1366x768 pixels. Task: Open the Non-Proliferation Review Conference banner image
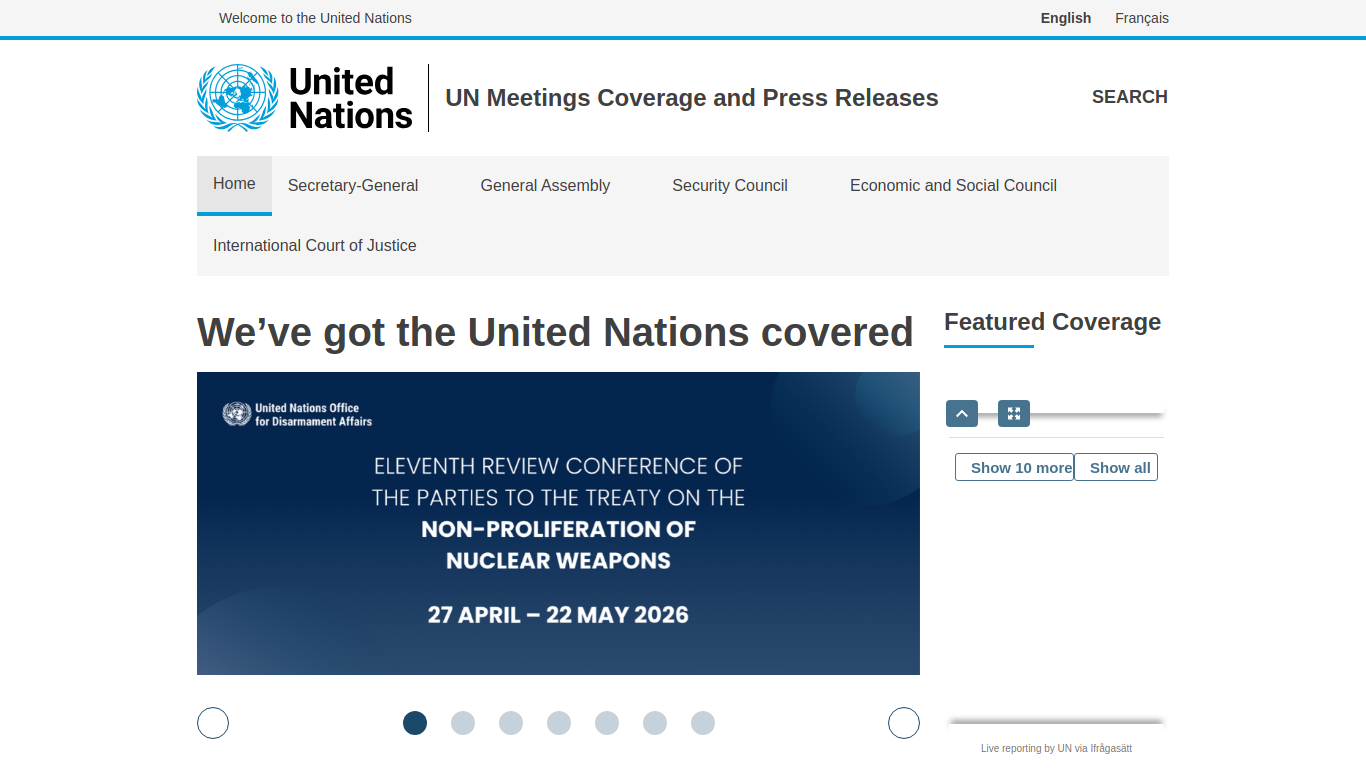click(558, 523)
